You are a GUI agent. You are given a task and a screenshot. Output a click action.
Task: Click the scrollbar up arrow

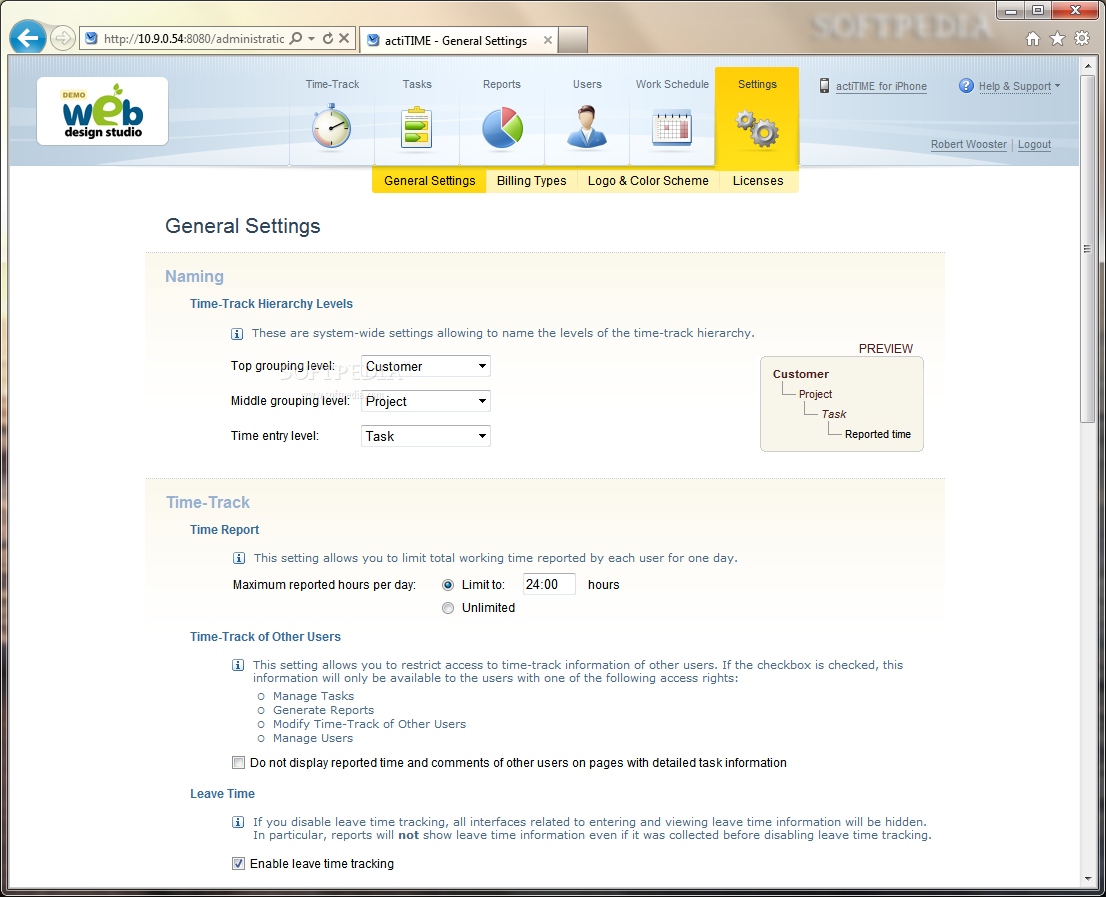coord(1087,66)
